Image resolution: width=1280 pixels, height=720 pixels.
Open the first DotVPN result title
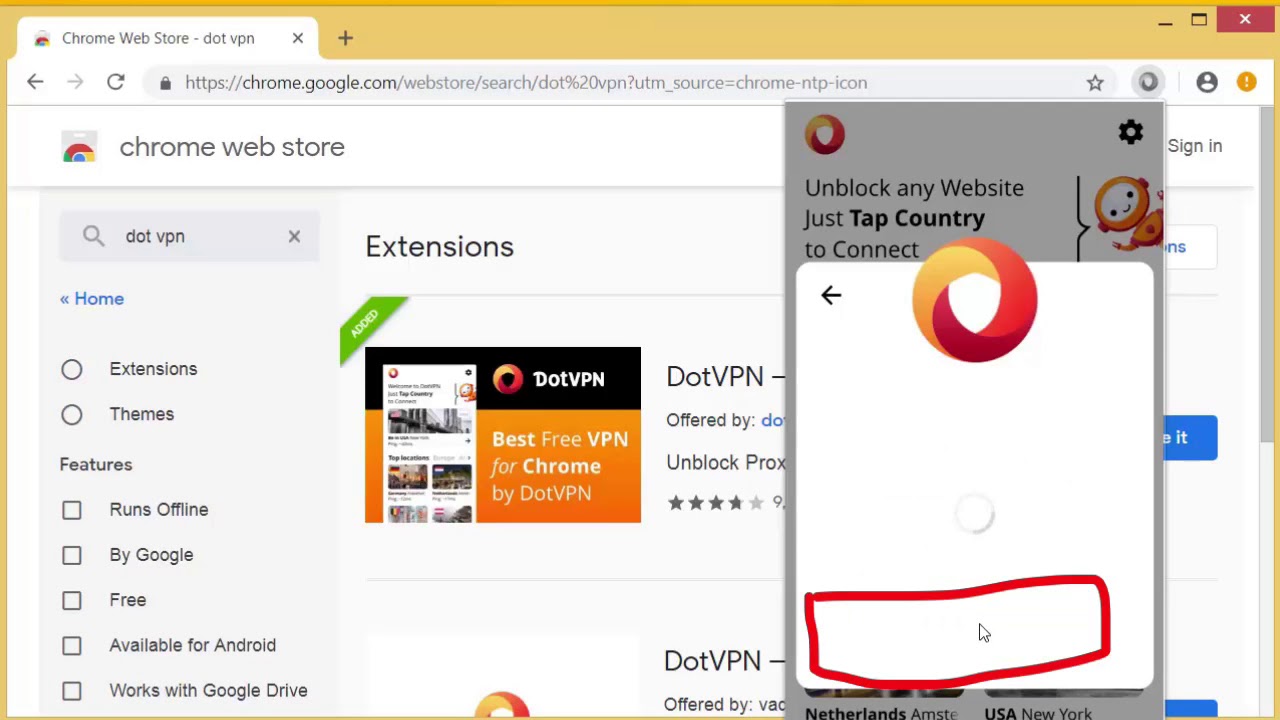point(726,377)
